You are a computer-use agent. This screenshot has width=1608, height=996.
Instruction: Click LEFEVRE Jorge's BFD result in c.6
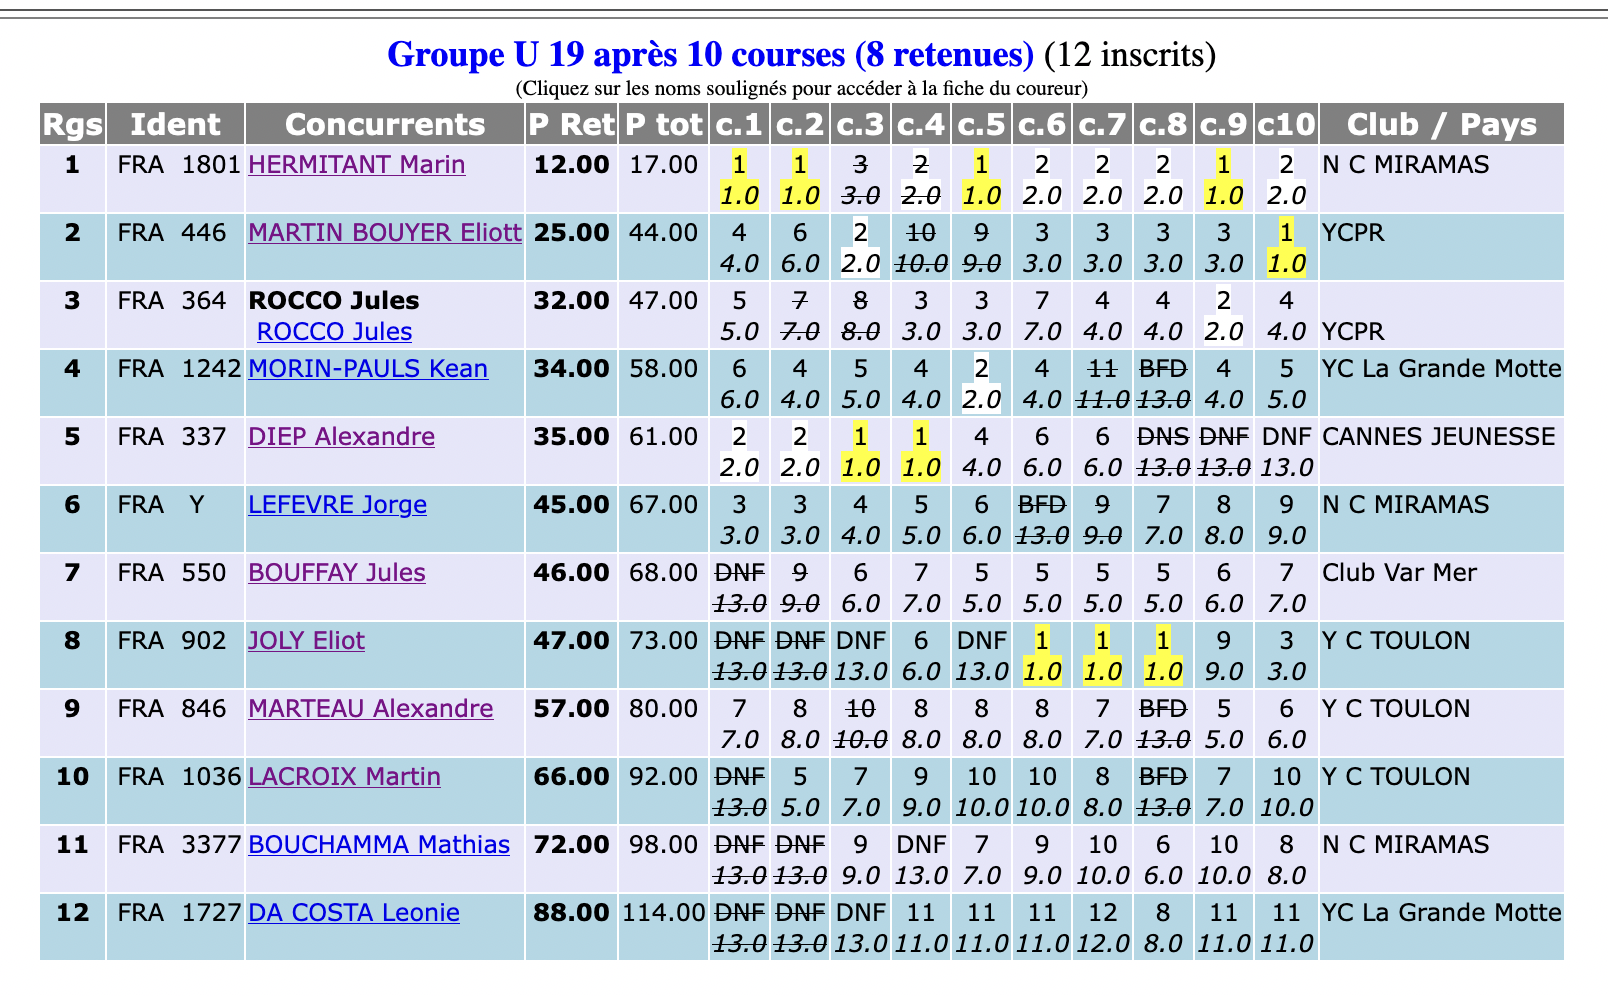pos(1042,504)
